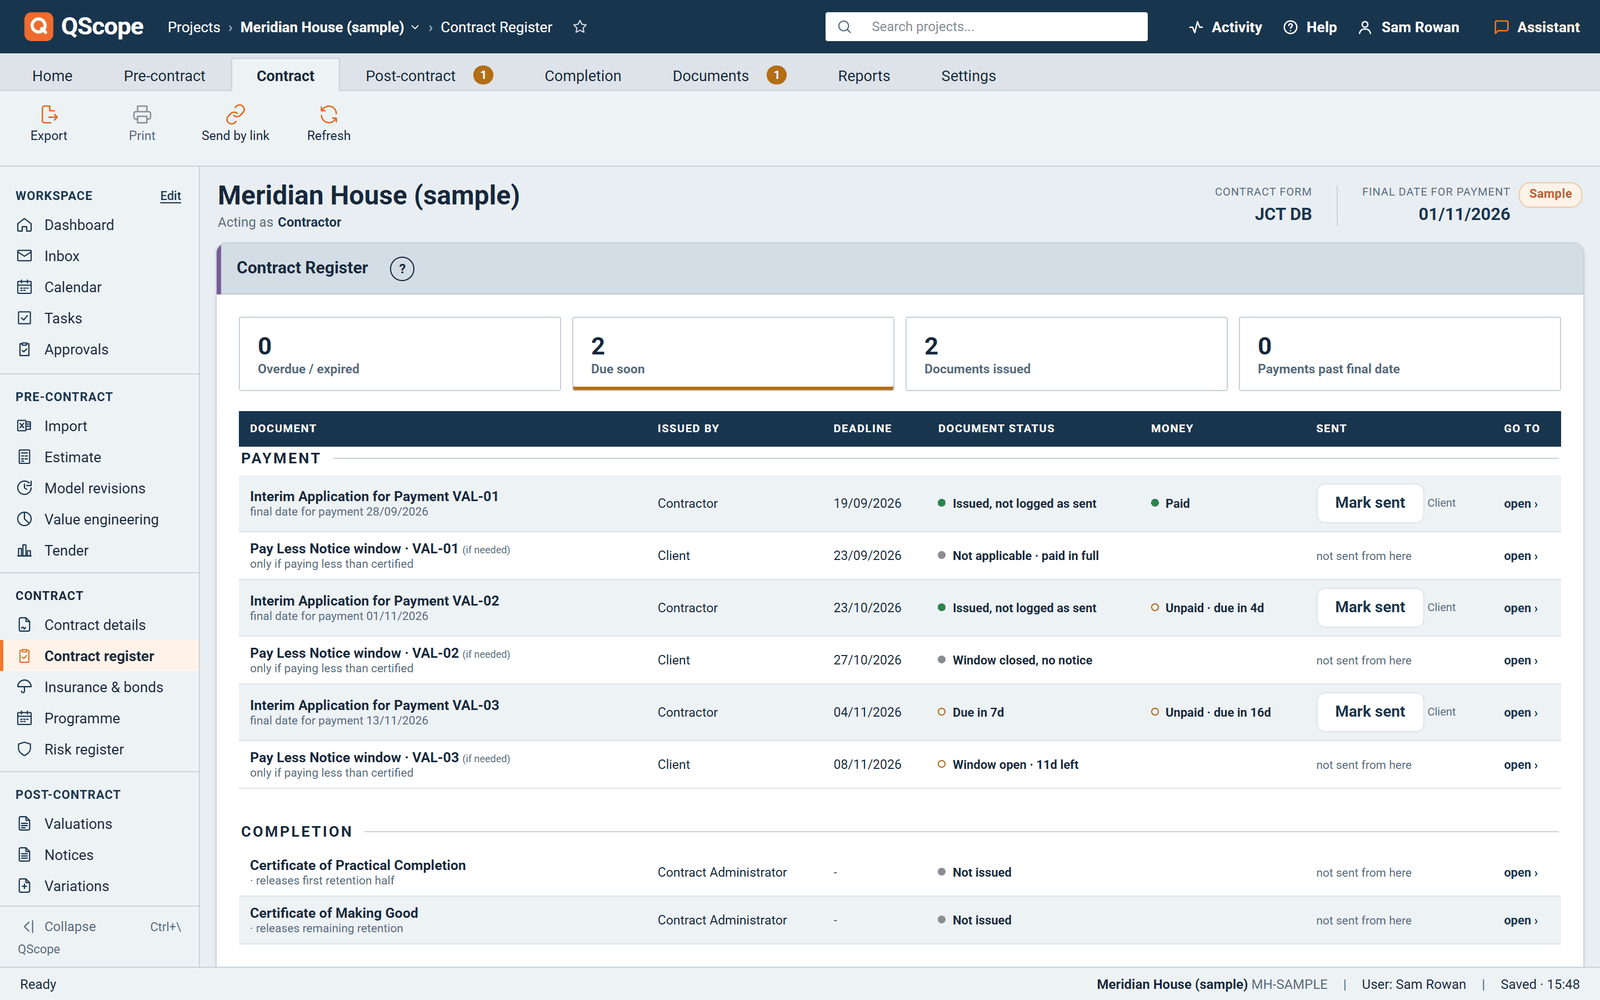1600x1000 pixels.
Task: Open the Completion tab
Action: 583,75
